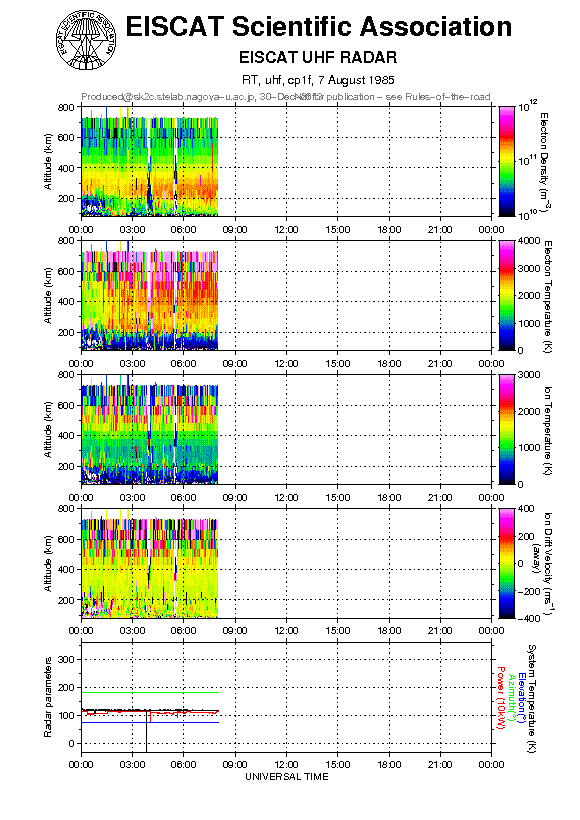This screenshot has height=820, width=580.
Task: Click the Ion Drift Velocity color bar
Action: (x=507, y=563)
